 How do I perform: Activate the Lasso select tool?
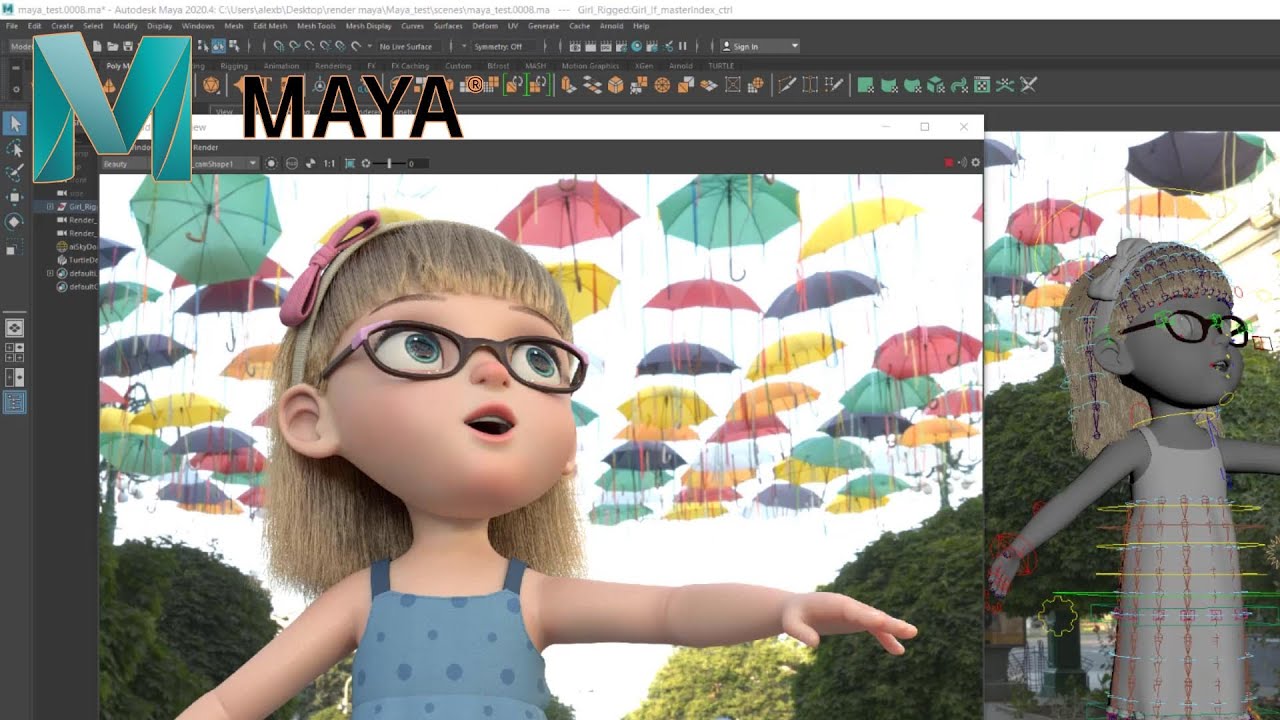pos(15,148)
